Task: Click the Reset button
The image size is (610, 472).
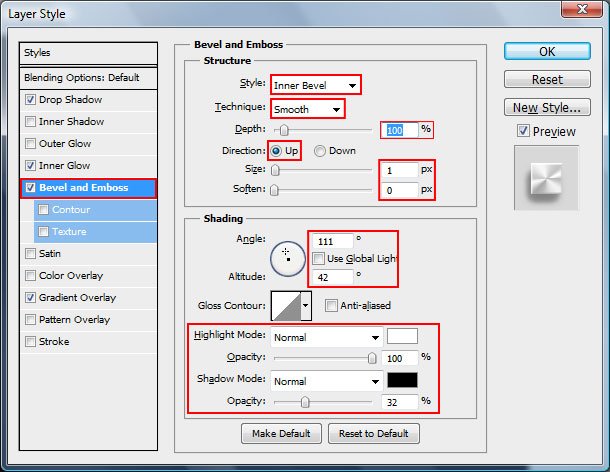Action: click(547, 79)
